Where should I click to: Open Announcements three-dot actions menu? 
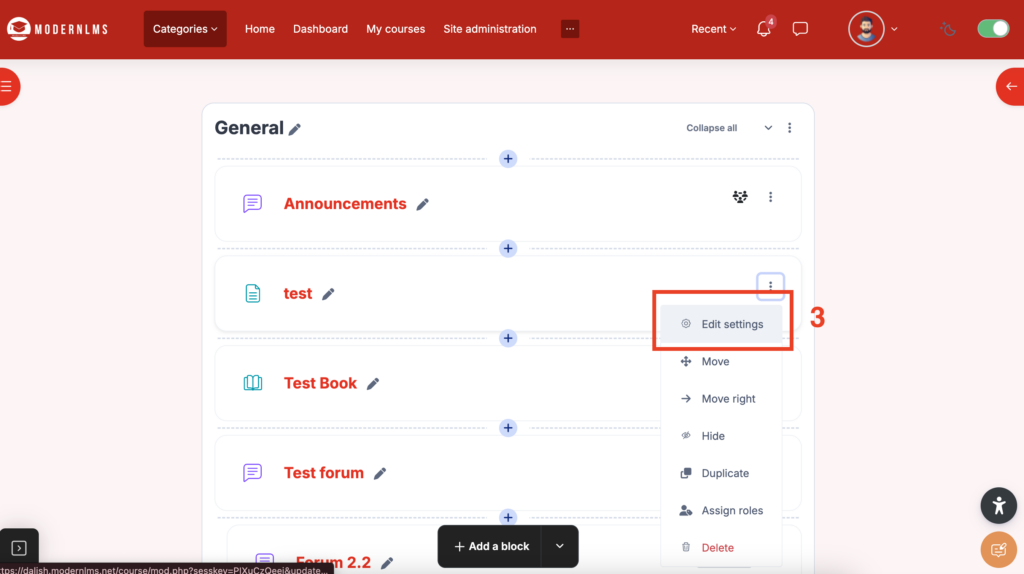point(770,197)
